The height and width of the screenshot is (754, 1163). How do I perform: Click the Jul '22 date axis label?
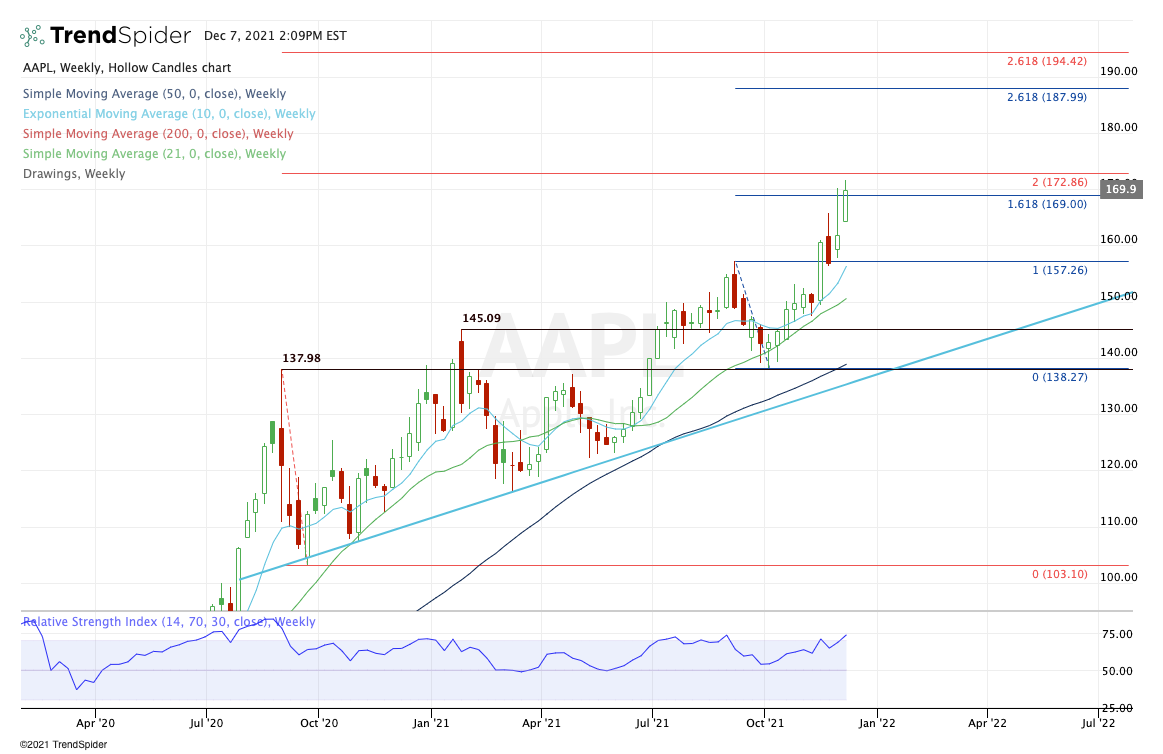click(1098, 723)
